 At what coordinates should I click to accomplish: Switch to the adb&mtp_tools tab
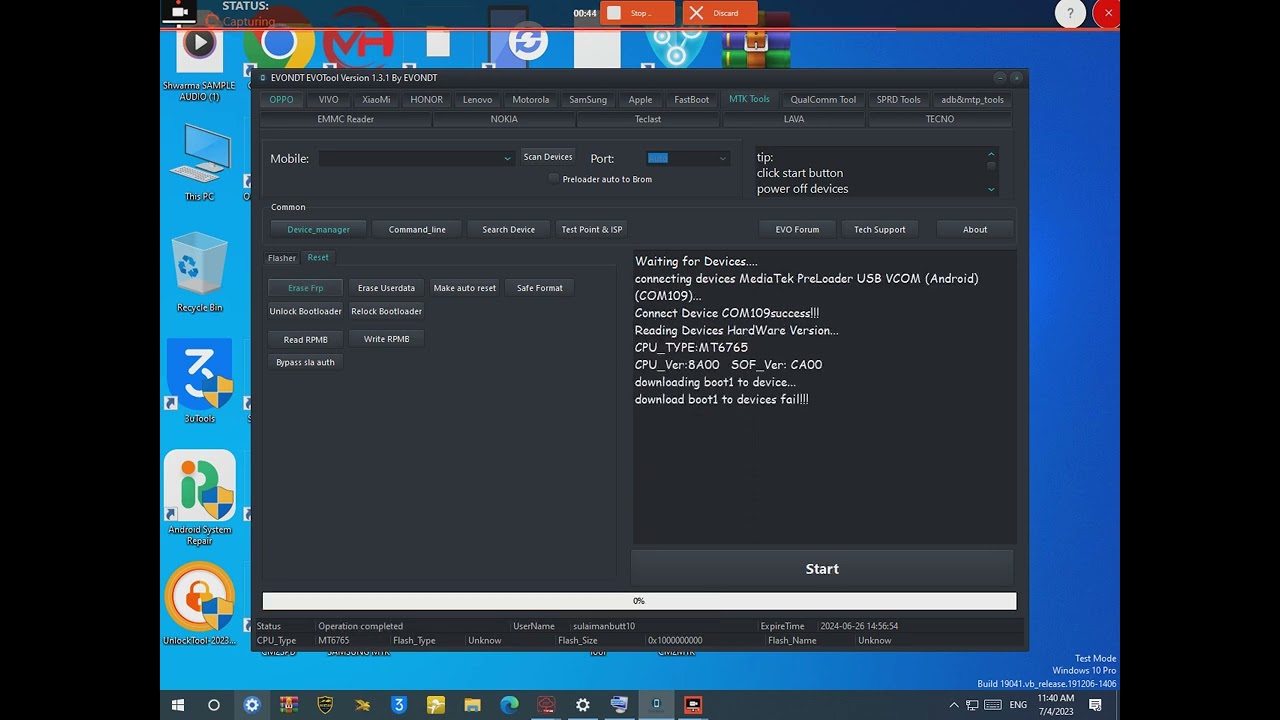(x=972, y=99)
